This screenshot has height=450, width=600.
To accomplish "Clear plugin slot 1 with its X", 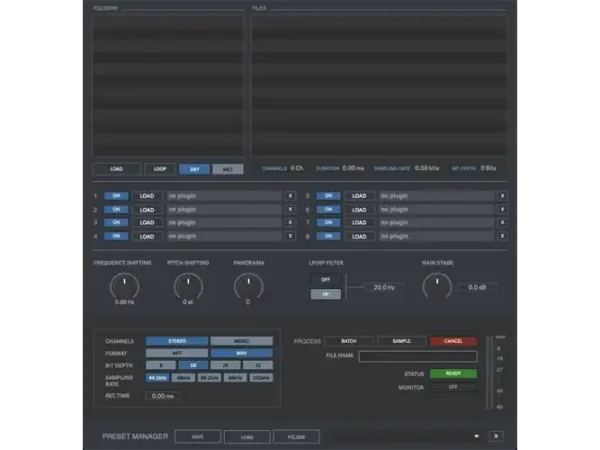I will point(290,196).
